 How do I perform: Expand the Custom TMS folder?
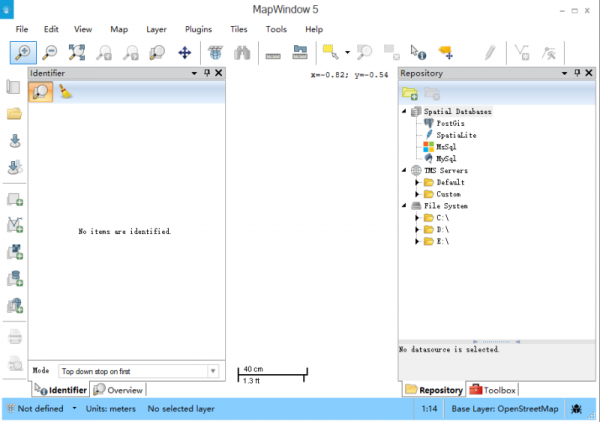417,194
